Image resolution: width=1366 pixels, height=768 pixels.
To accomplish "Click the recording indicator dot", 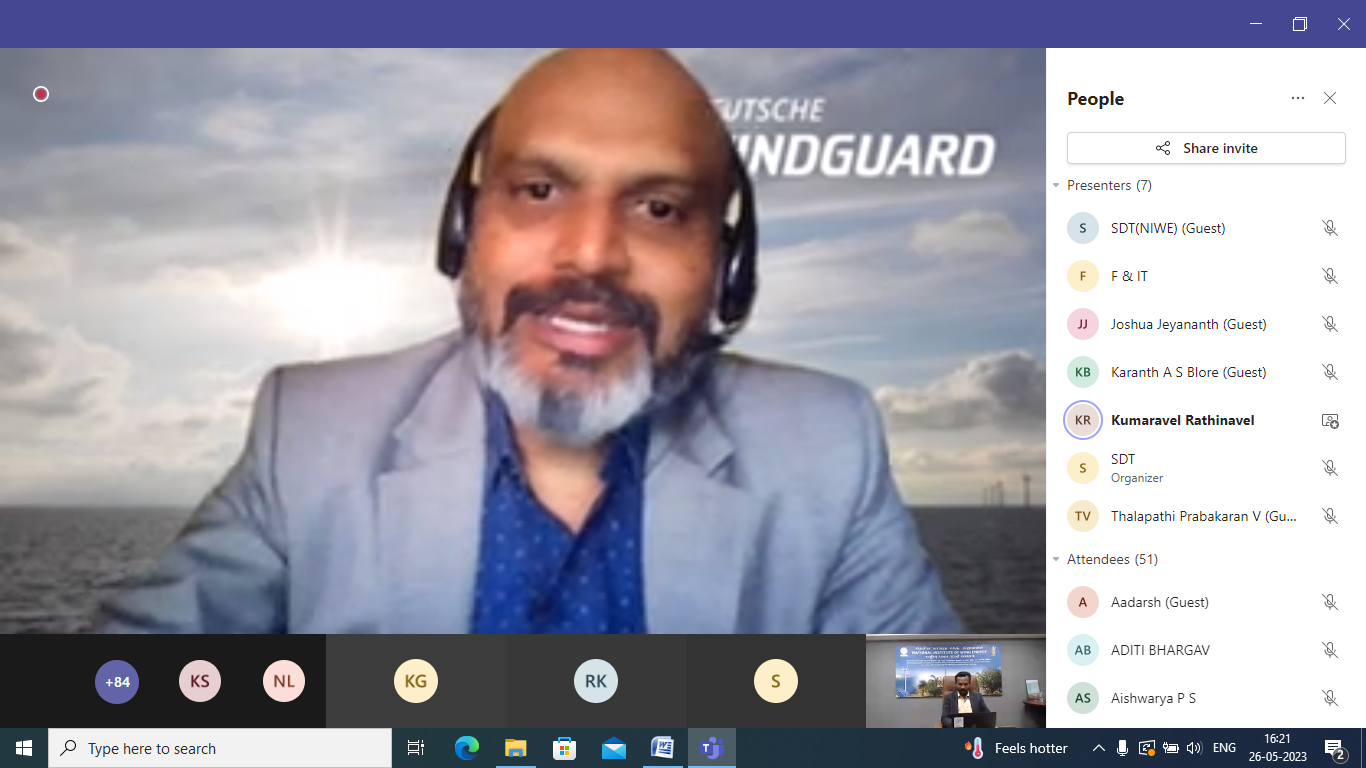I will 41,94.
